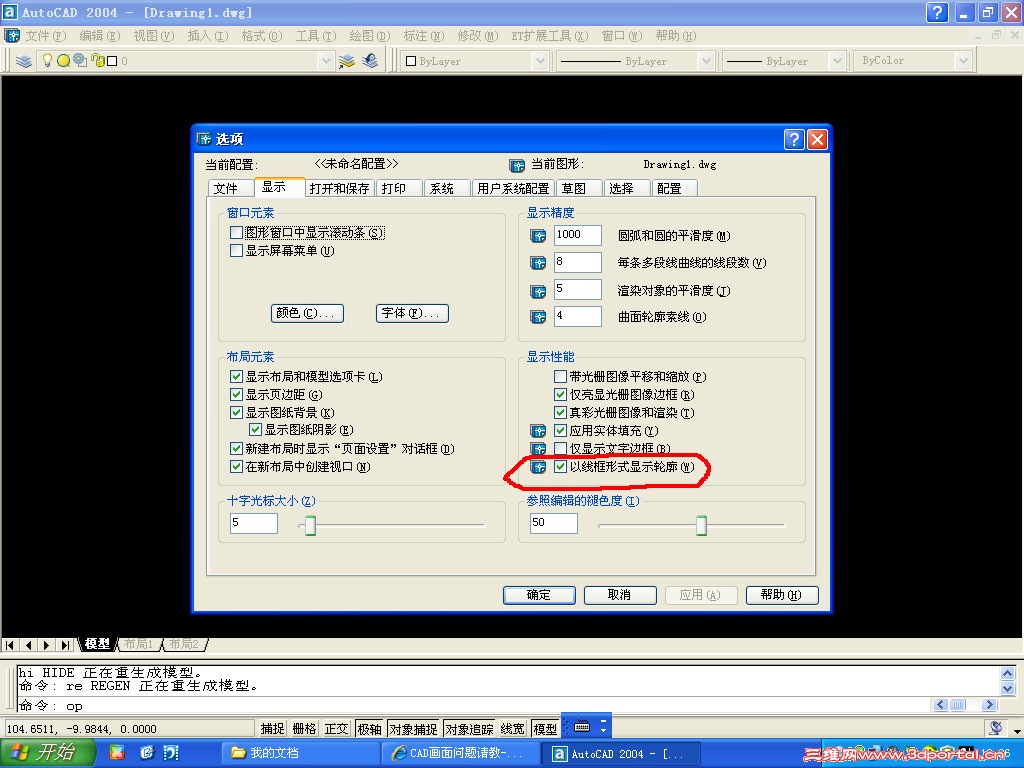Click reference edit fading slider handle
The height and width of the screenshot is (768, 1024).
[x=701, y=525]
